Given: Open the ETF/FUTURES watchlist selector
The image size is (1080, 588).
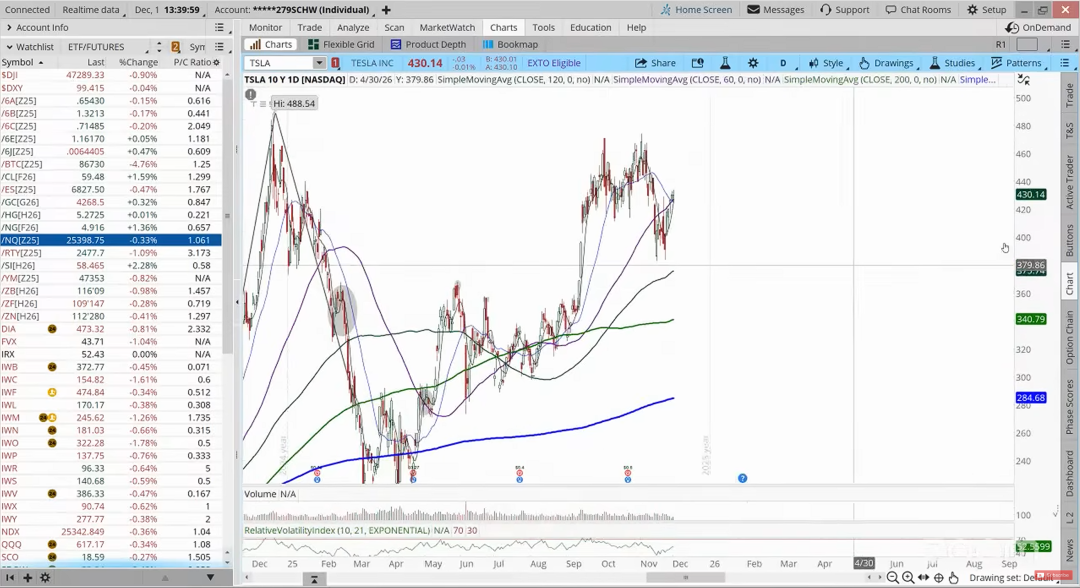Looking at the screenshot, I should click(x=107, y=47).
